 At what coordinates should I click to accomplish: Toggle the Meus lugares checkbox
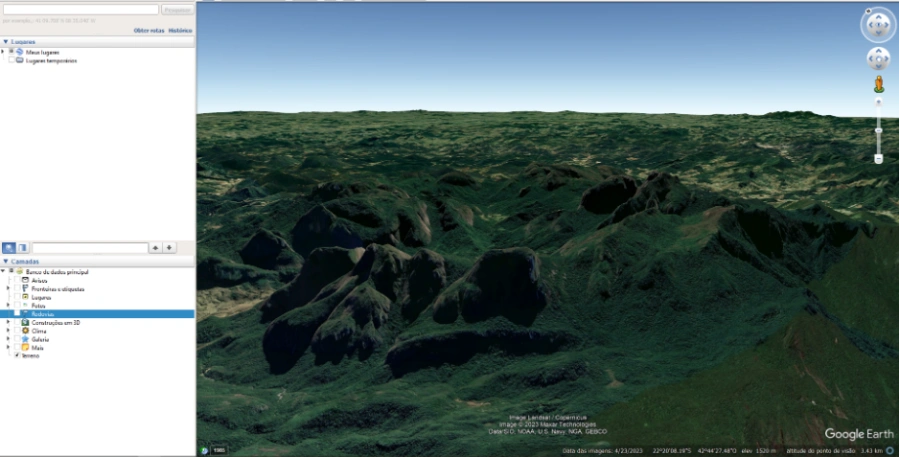tap(11, 52)
